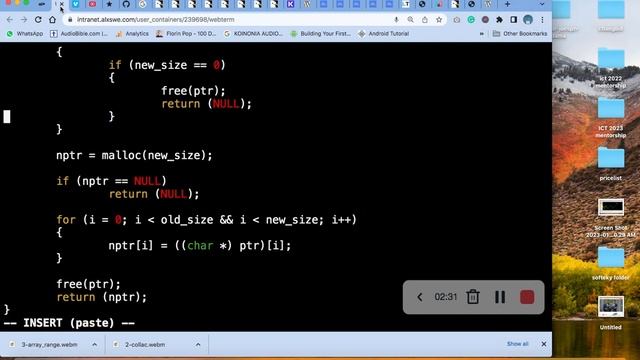The width and height of the screenshot is (640, 360).
Task: Expand the tab search dropdown
Action: click(x=542, y=4)
